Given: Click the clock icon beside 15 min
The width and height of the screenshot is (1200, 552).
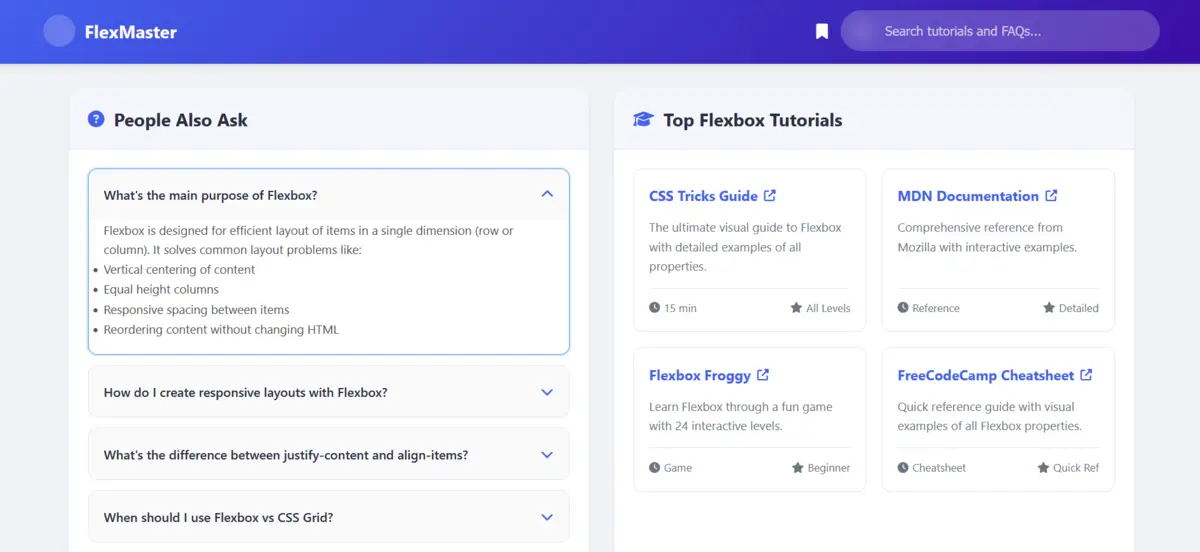Looking at the screenshot, I should click(655, 308).
